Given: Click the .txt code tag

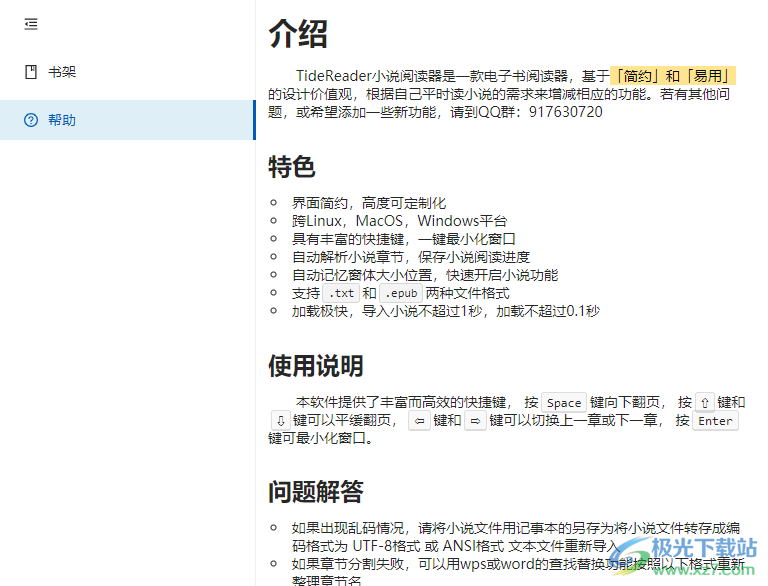Looking at the screenshot, I should click(x=341, y=293).
